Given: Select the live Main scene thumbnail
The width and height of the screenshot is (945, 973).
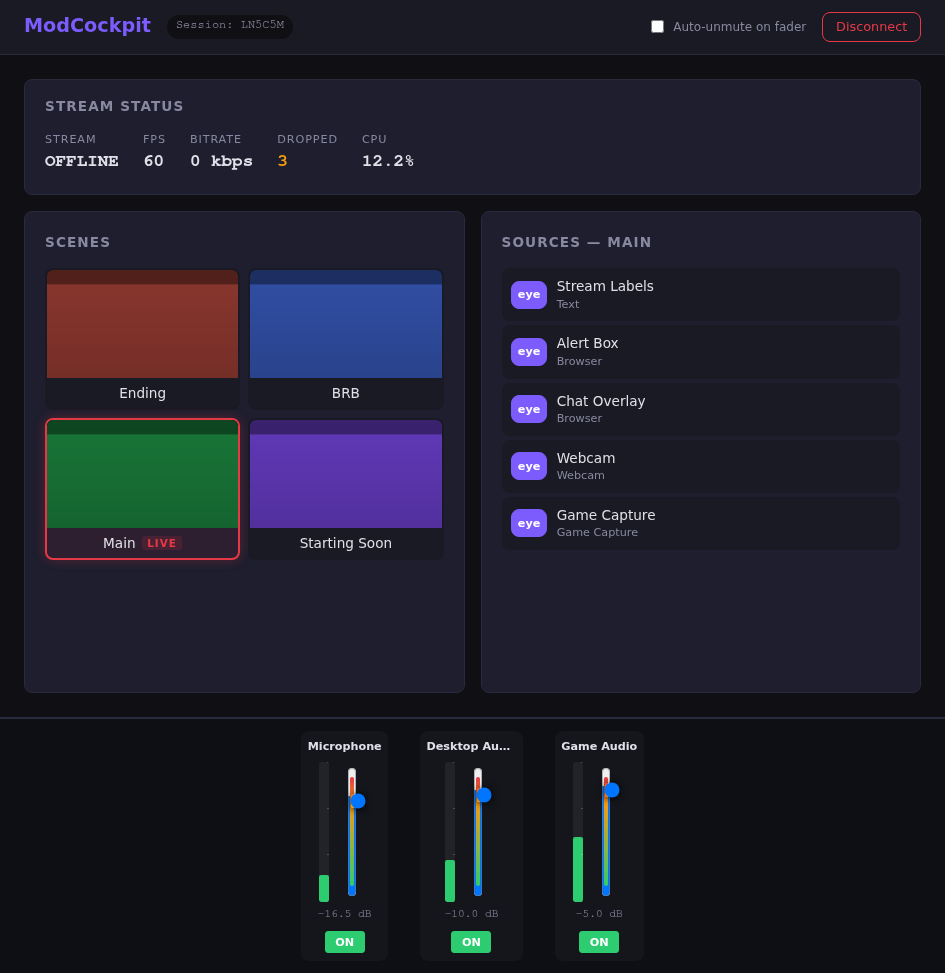Looking at the screenshot, I should coord(142,488).
